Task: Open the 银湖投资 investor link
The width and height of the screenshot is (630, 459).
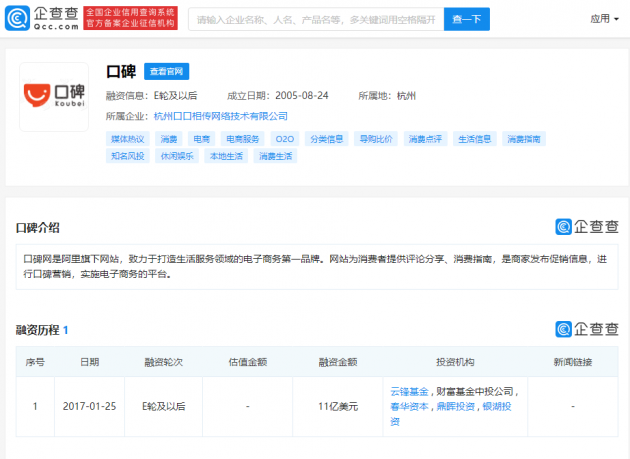Action: pyautogui.click(x=497, y=407)
